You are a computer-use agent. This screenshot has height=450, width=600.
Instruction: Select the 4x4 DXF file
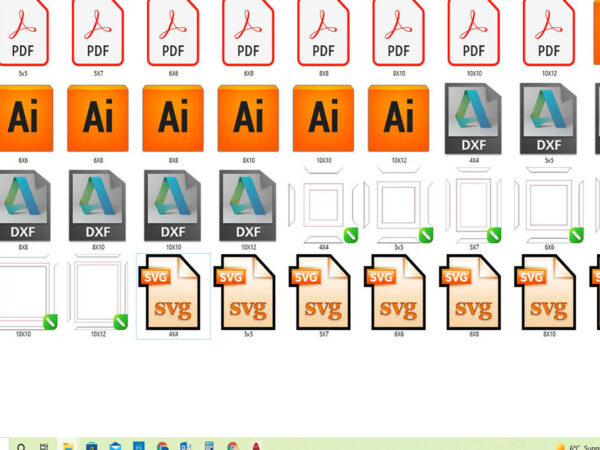tap(474, 118)
